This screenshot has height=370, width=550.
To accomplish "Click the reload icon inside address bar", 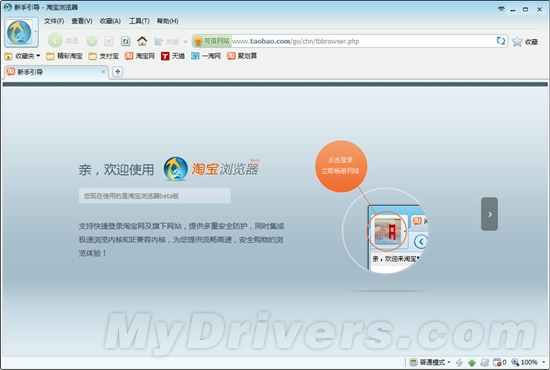I will [501, 41].
